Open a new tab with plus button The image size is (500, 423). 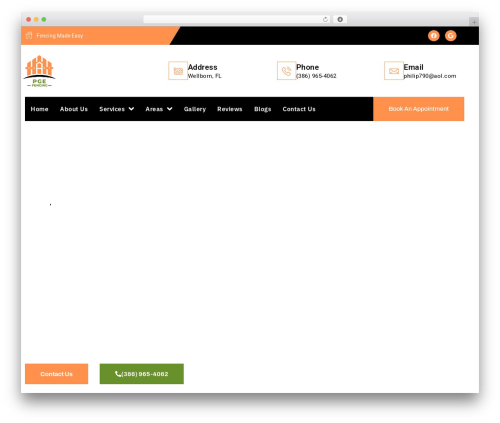click(x=474, y=22)
